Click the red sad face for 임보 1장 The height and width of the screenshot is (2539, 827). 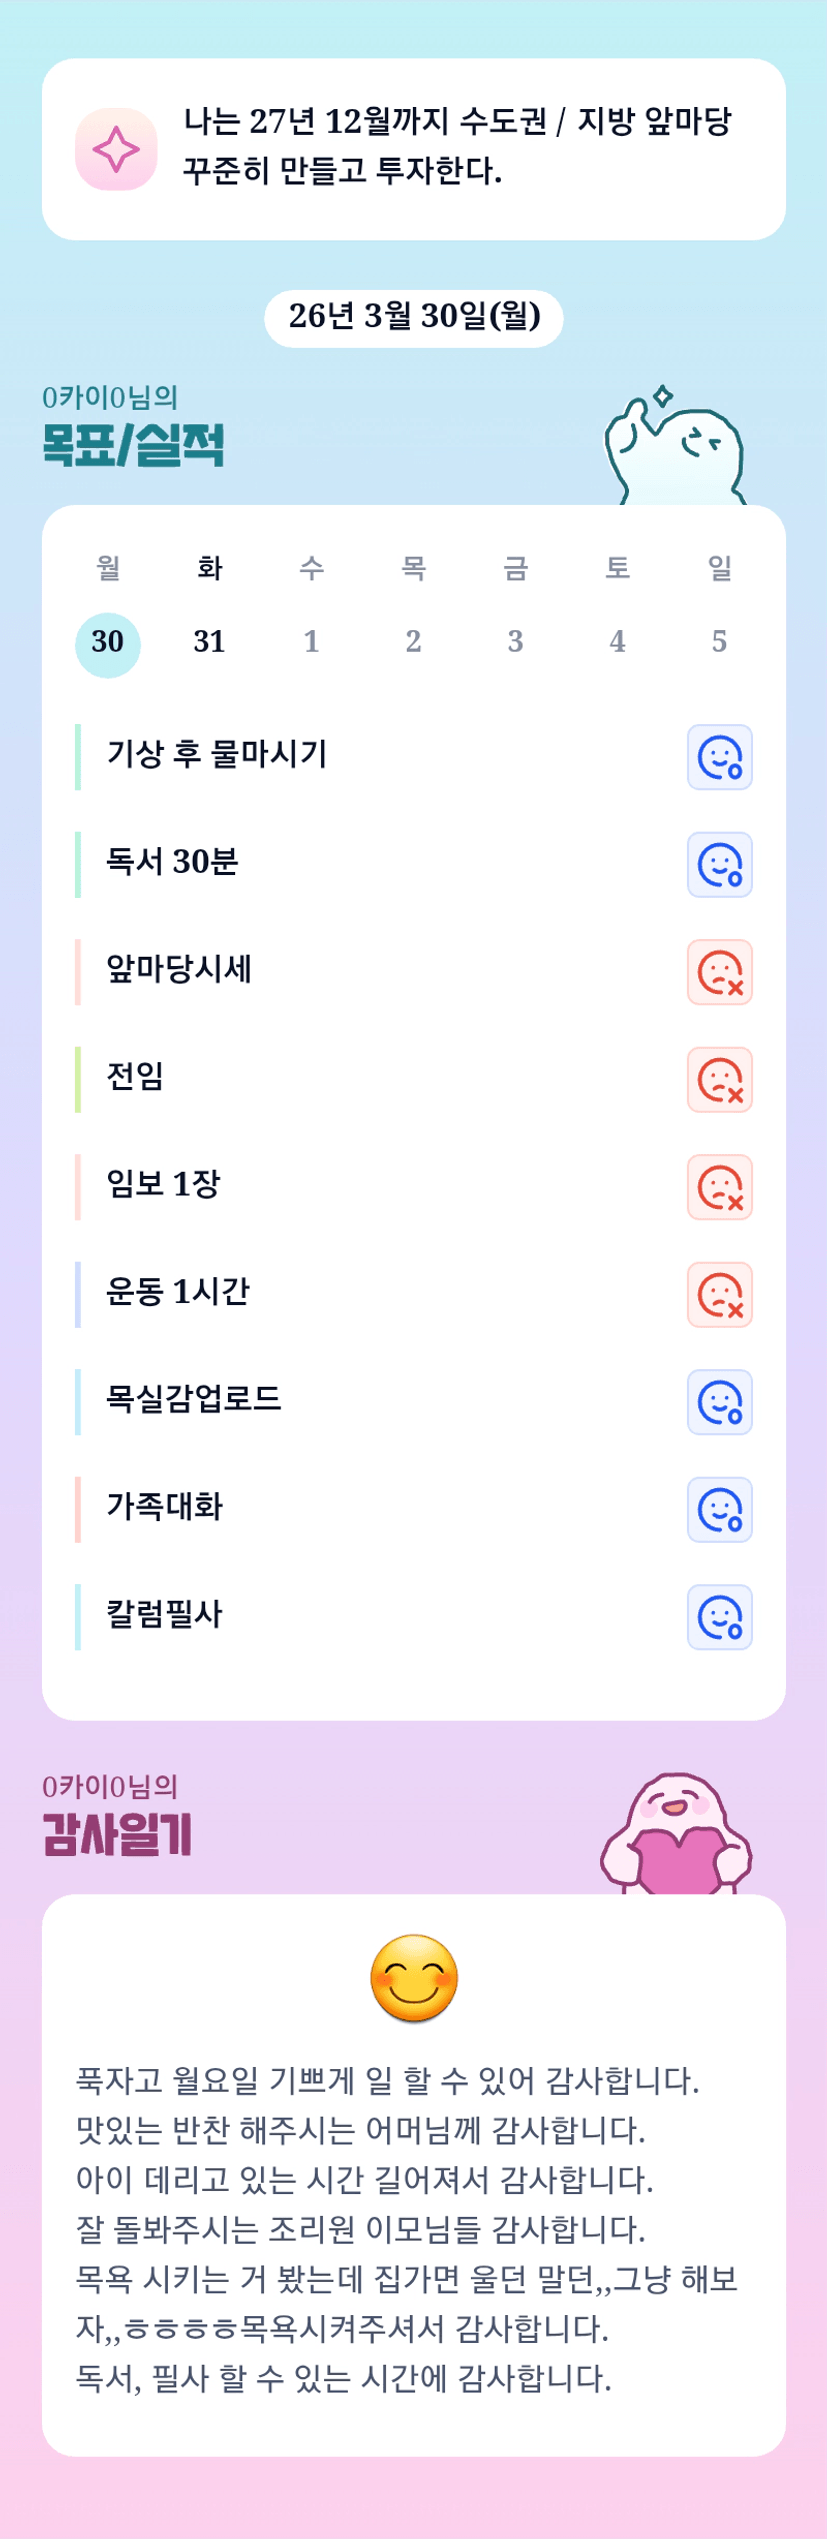point(719,1187)
